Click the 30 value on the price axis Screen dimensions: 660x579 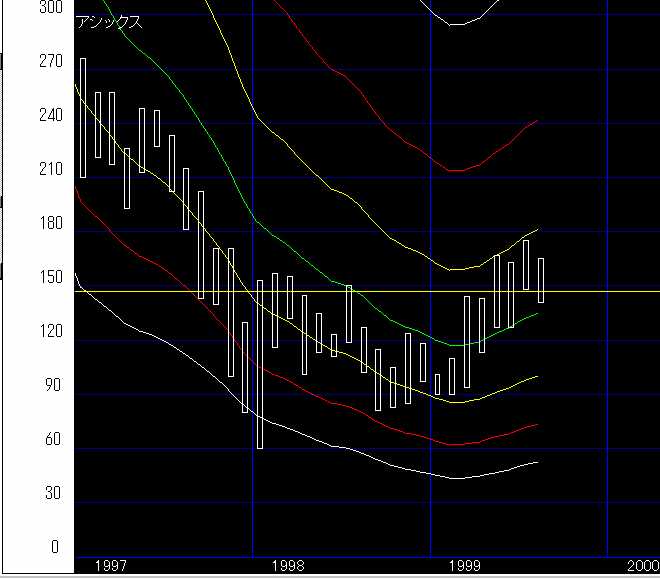tap(53, 493)
